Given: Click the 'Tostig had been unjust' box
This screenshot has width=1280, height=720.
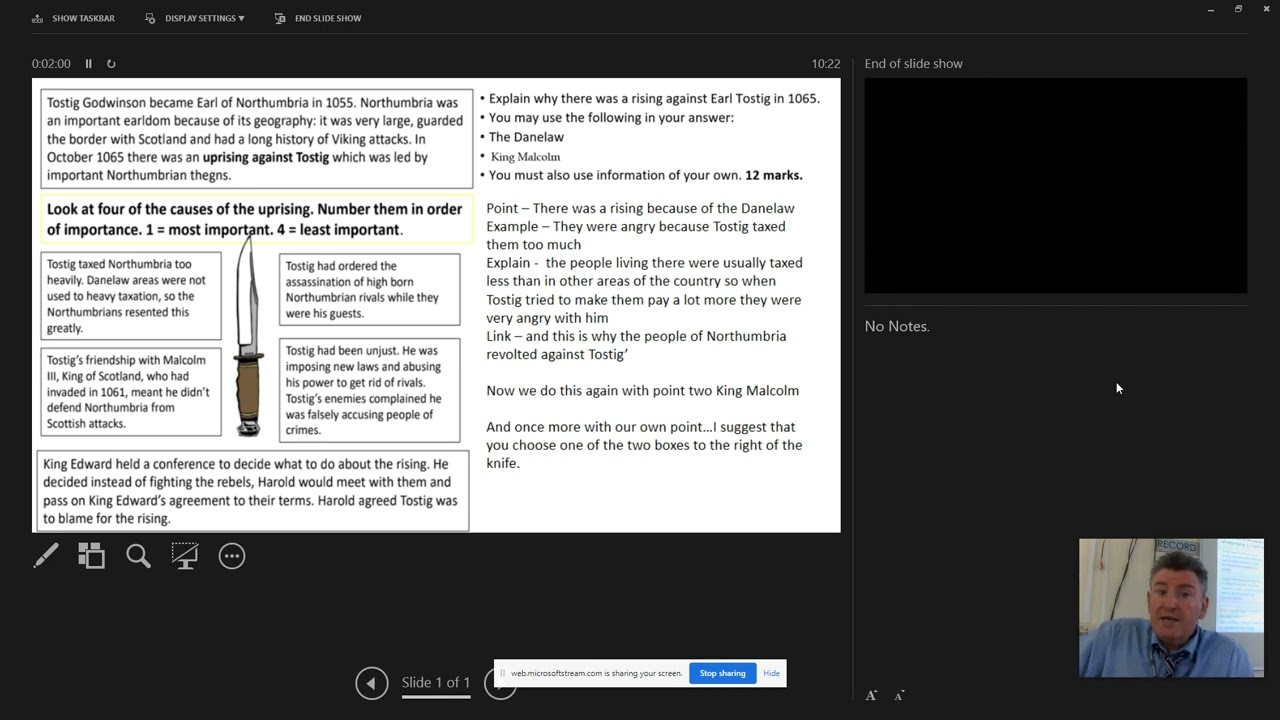Looking at the screenshot, I should coord(370,390).
